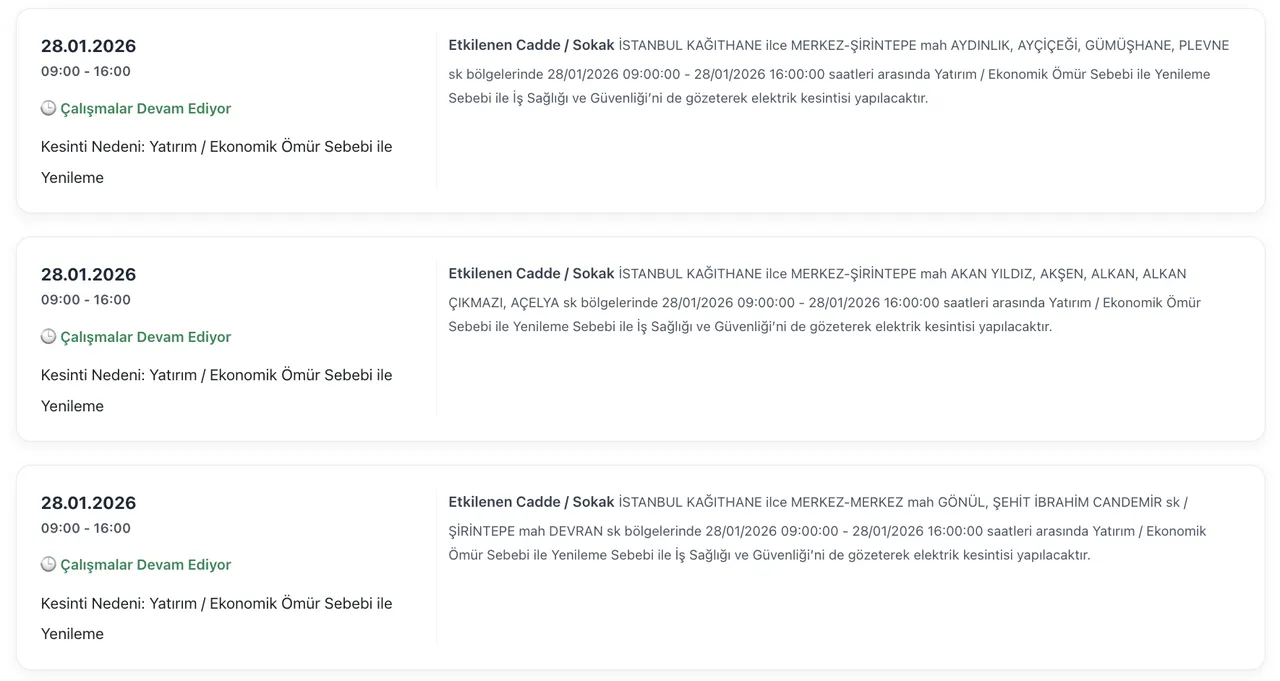Click the bold "Etkilenen Cadde / Sokak" label in the bottom card
This screenshot has width=1280, height=681.
[x=531, y=502]
